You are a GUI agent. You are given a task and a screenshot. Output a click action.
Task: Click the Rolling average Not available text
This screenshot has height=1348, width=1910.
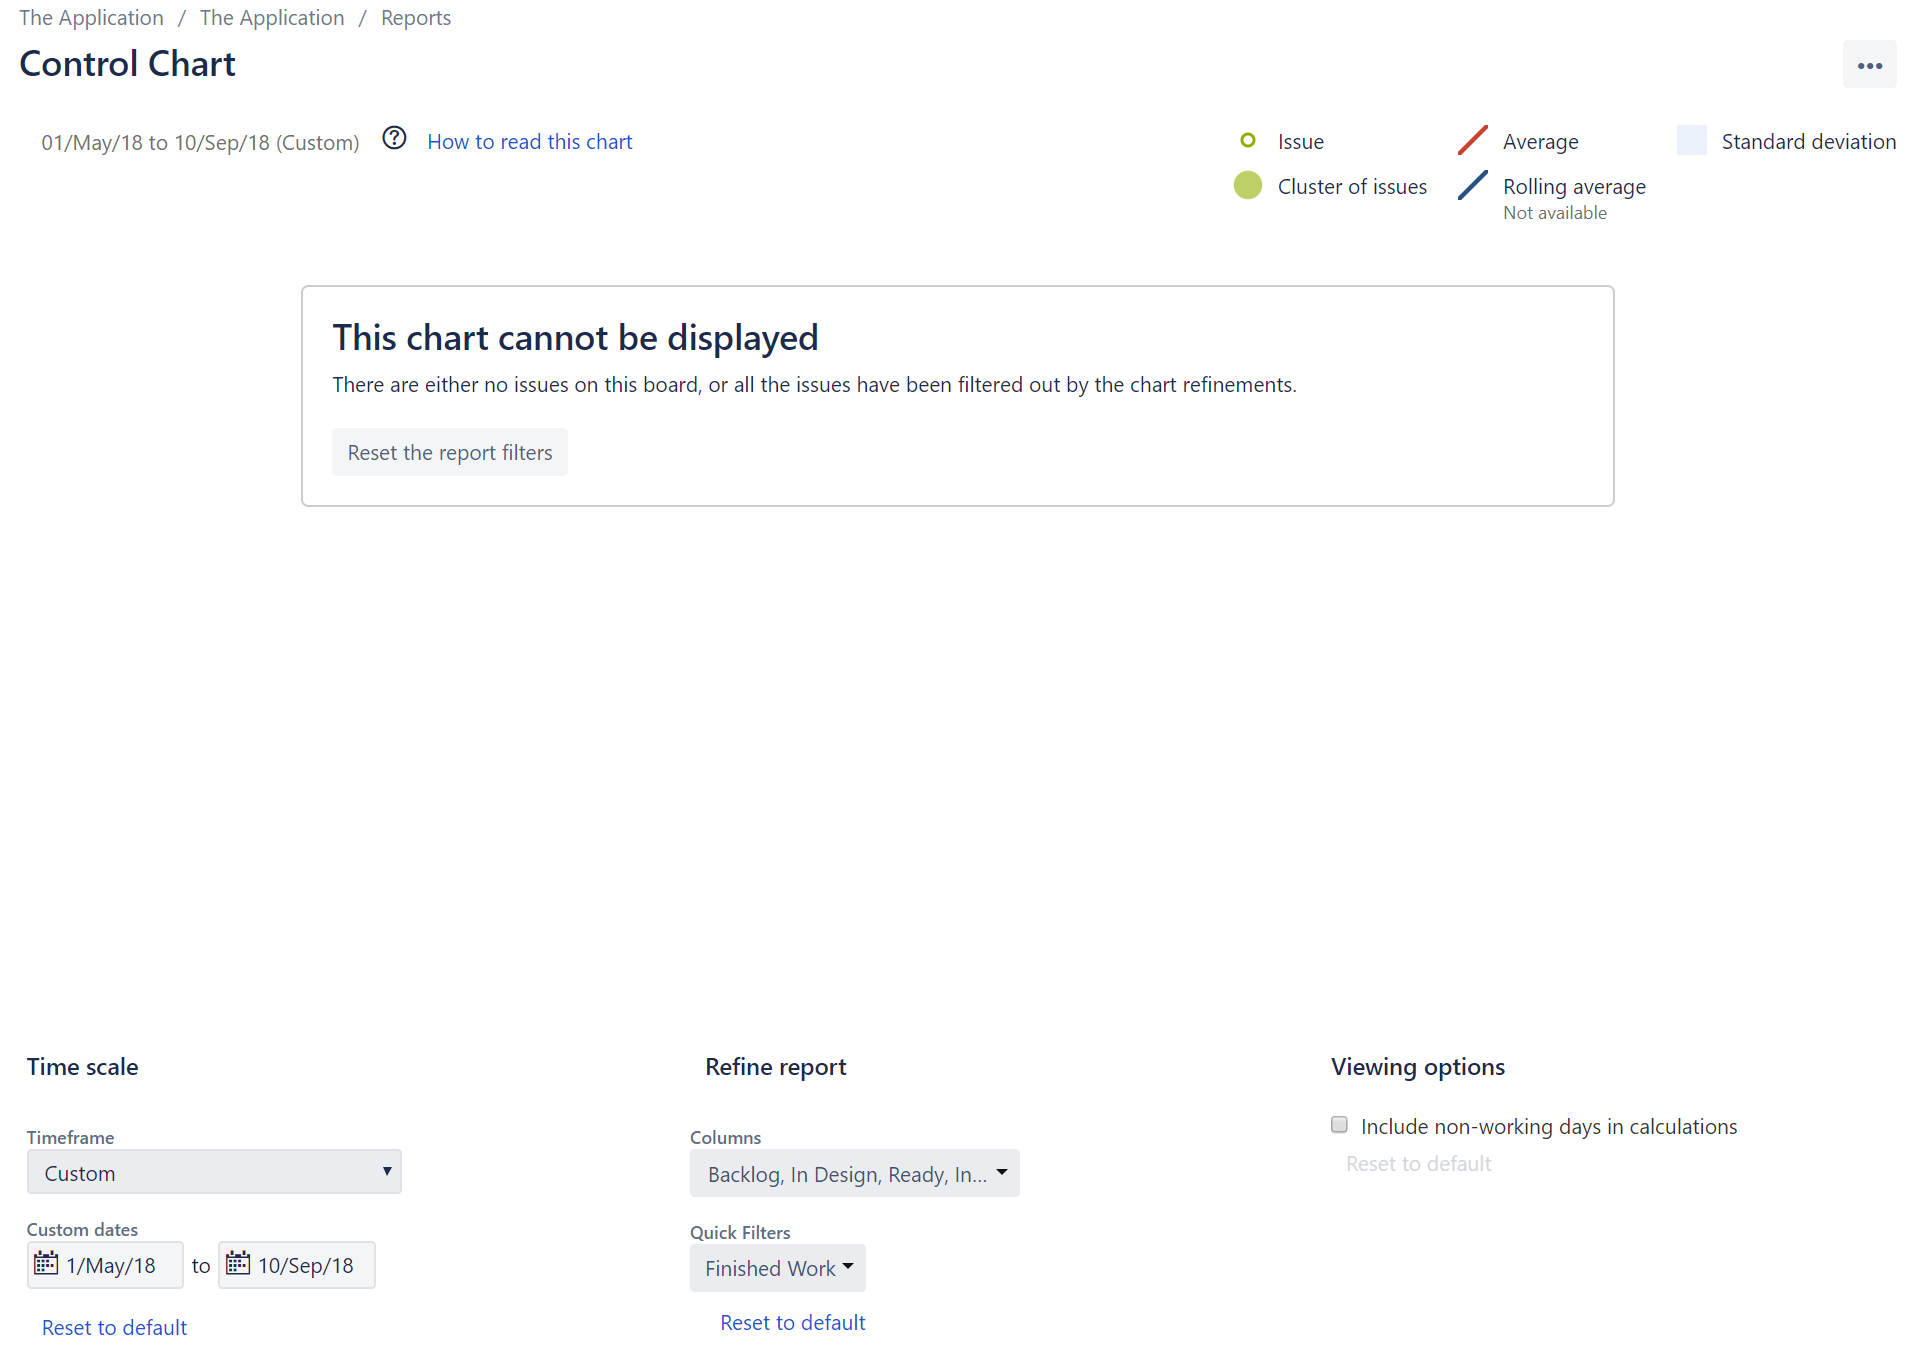tap(1555, 213)
